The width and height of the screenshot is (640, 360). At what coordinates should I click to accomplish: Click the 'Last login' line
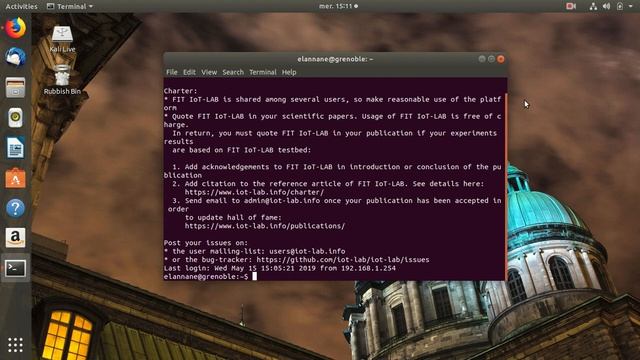pyautogui.click(x=280, y=269)
